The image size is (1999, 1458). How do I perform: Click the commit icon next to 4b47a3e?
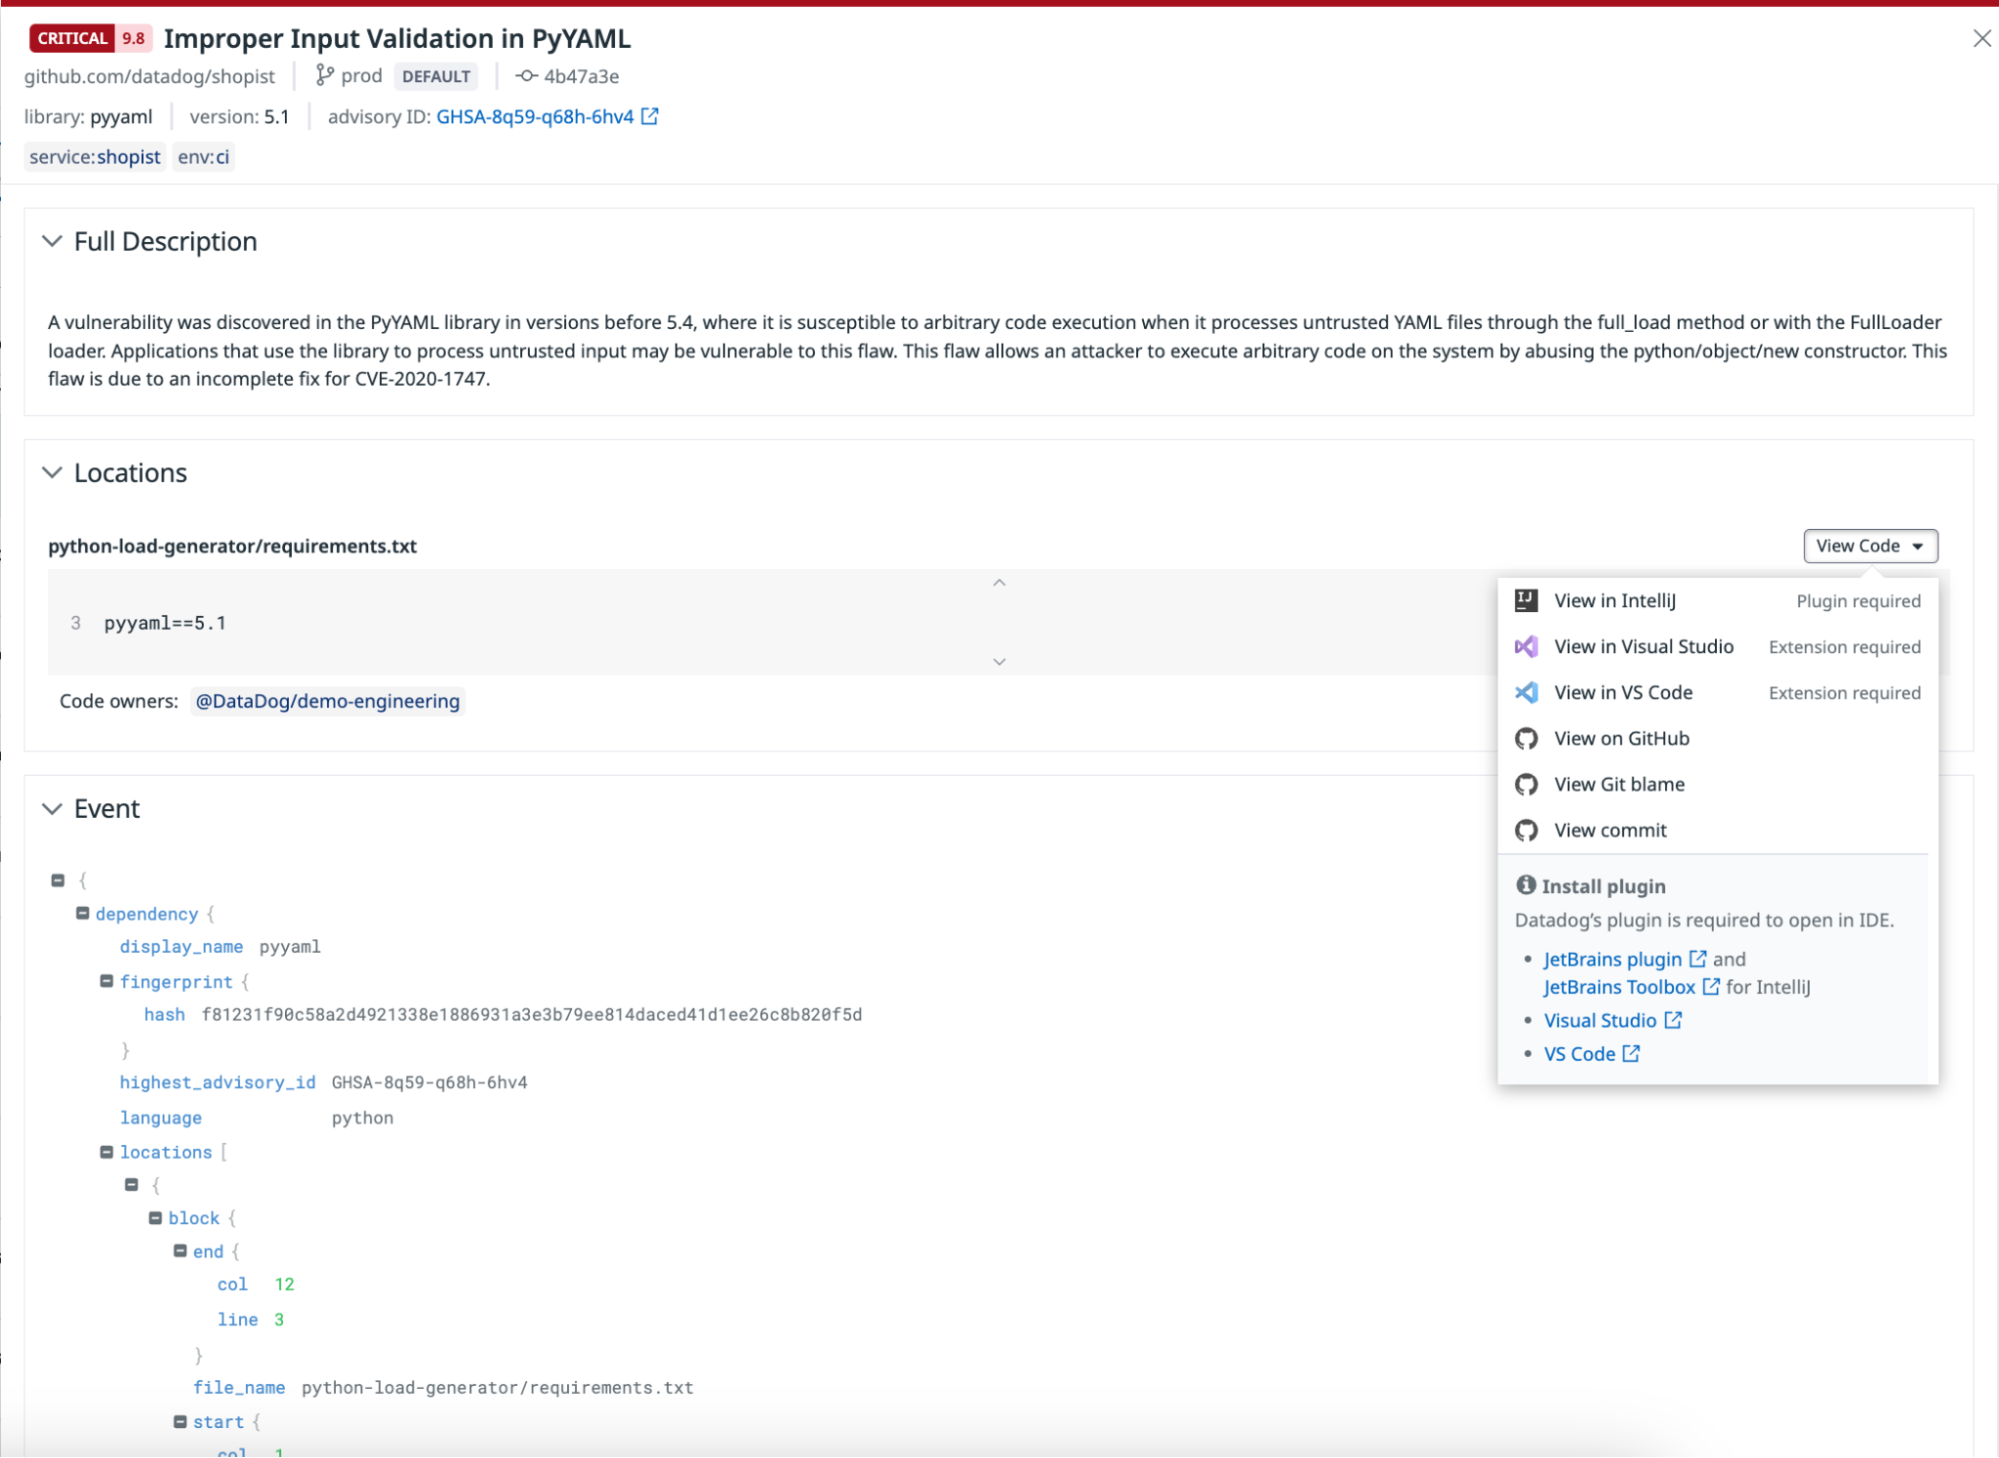526,76
